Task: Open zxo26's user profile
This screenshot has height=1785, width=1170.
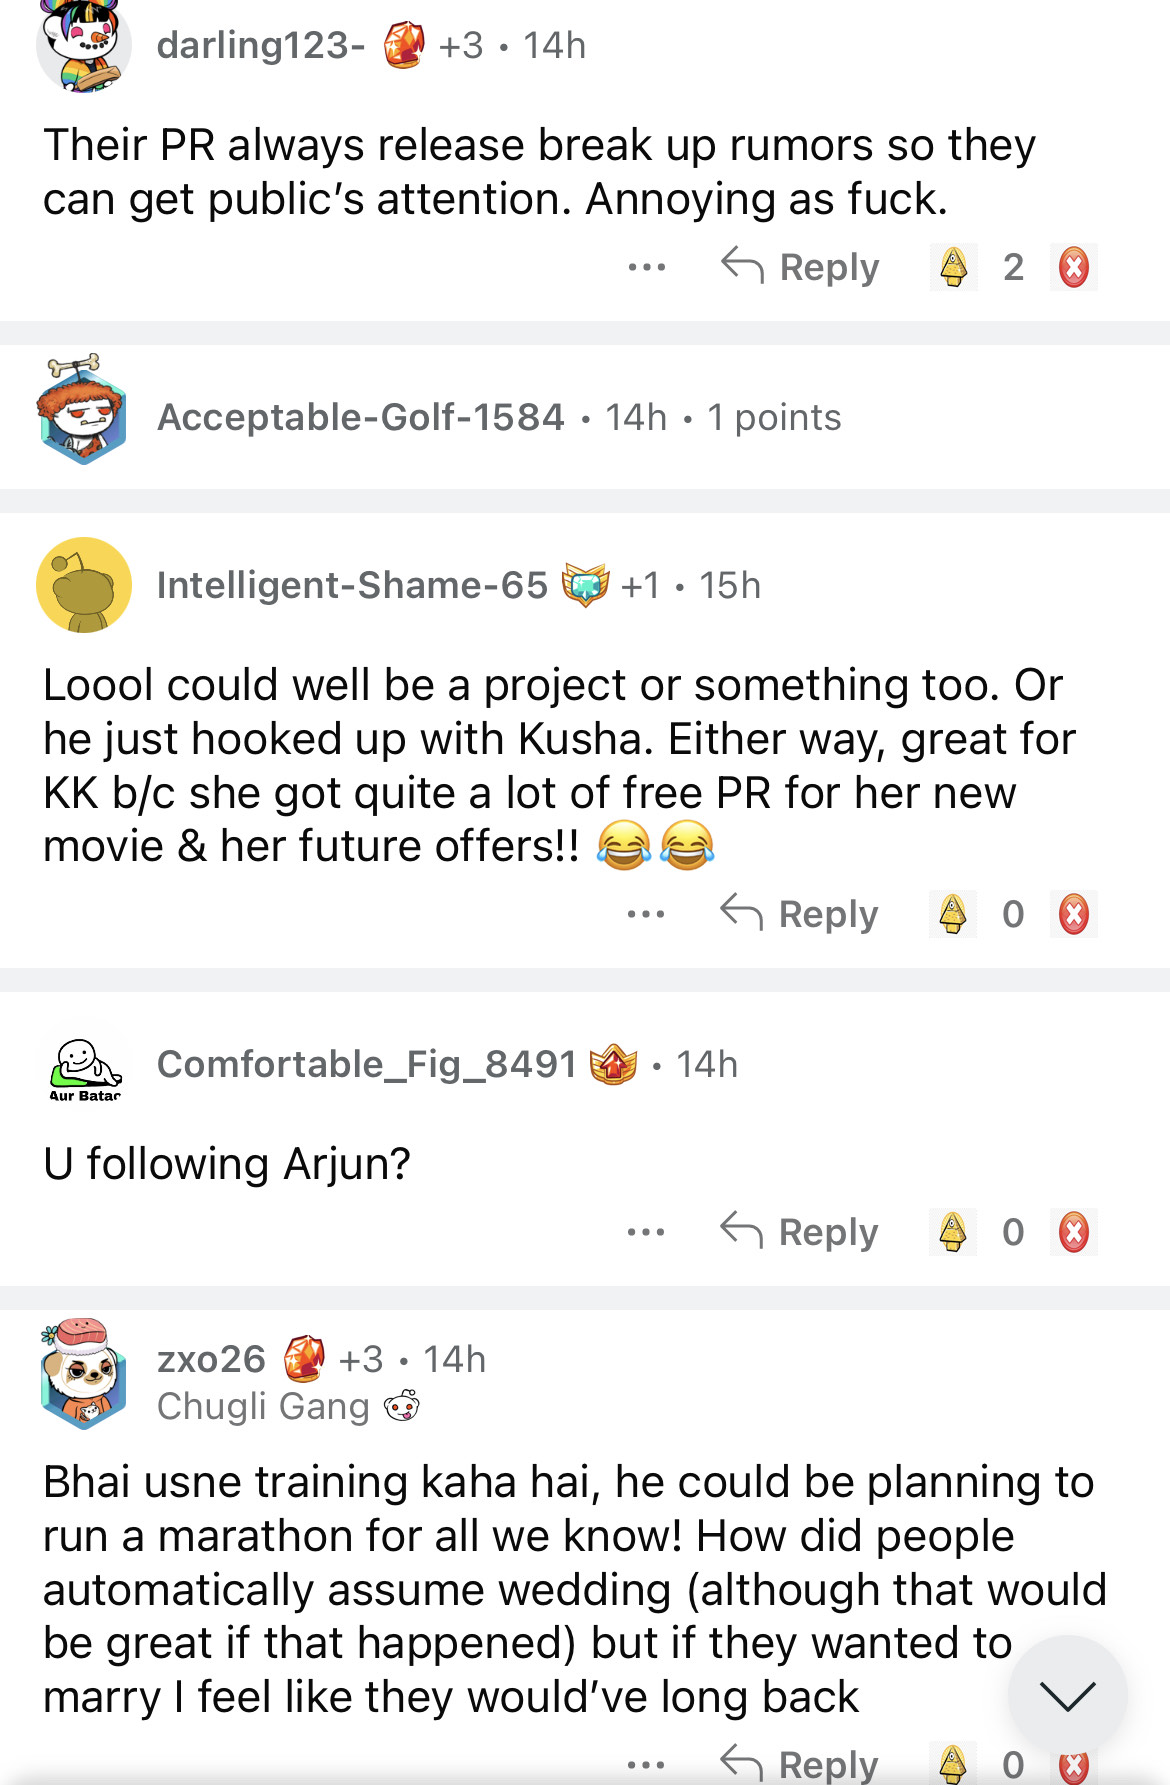Action: pyautogui.click(x=211, y=1359)
